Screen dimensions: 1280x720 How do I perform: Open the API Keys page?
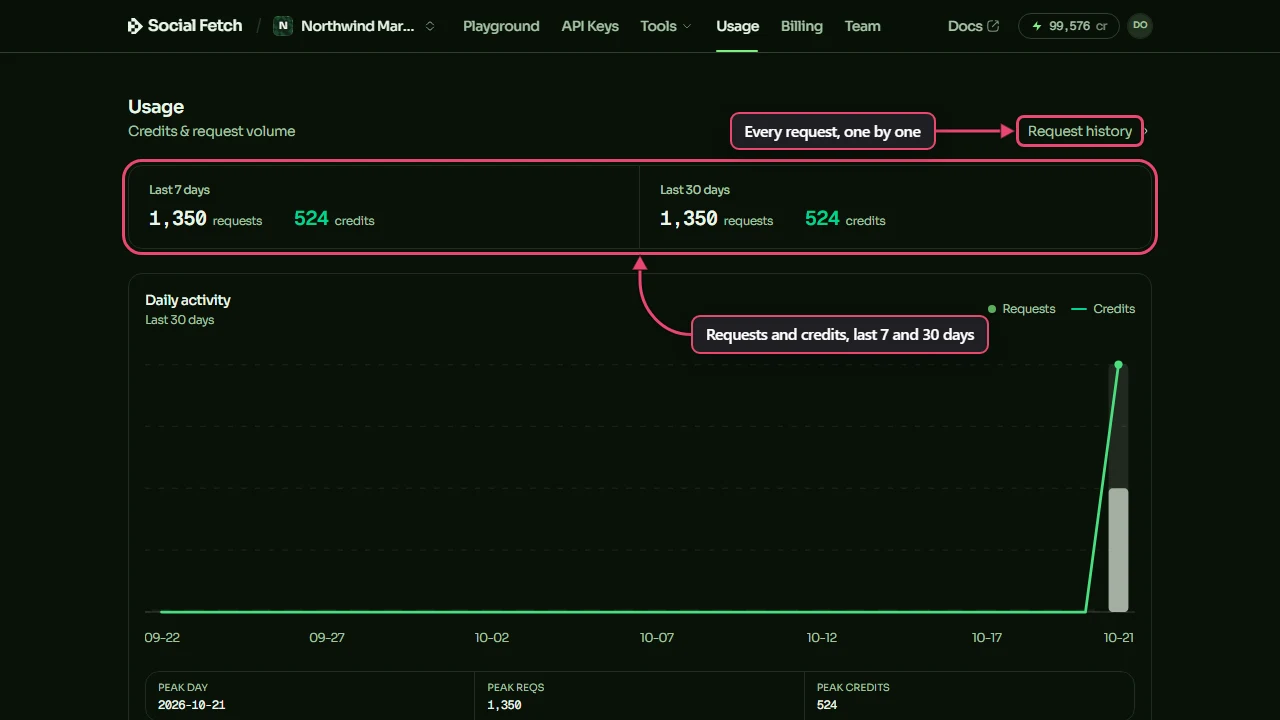[x=590, y=26]
